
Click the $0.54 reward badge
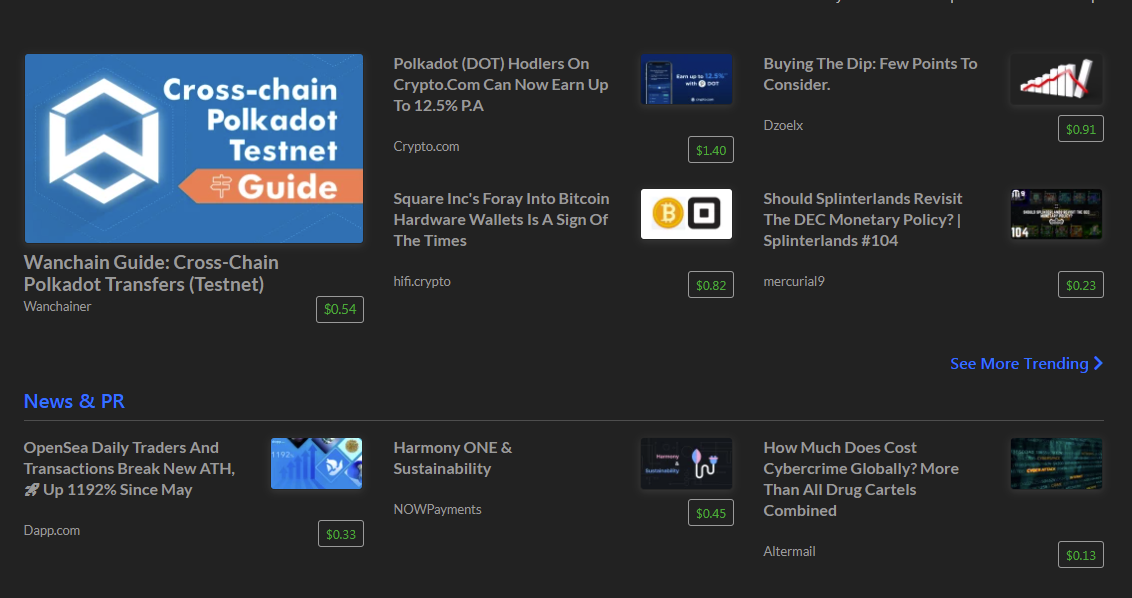[x=340, y=309]
